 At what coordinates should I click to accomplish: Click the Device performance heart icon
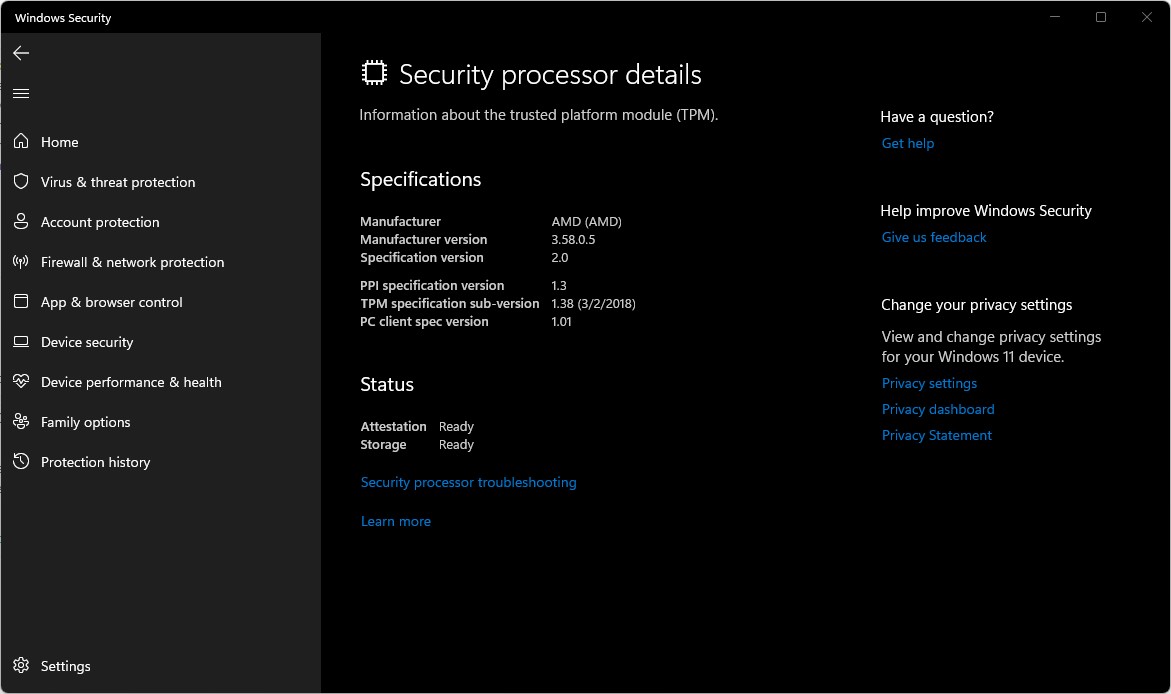coord(21,382)
